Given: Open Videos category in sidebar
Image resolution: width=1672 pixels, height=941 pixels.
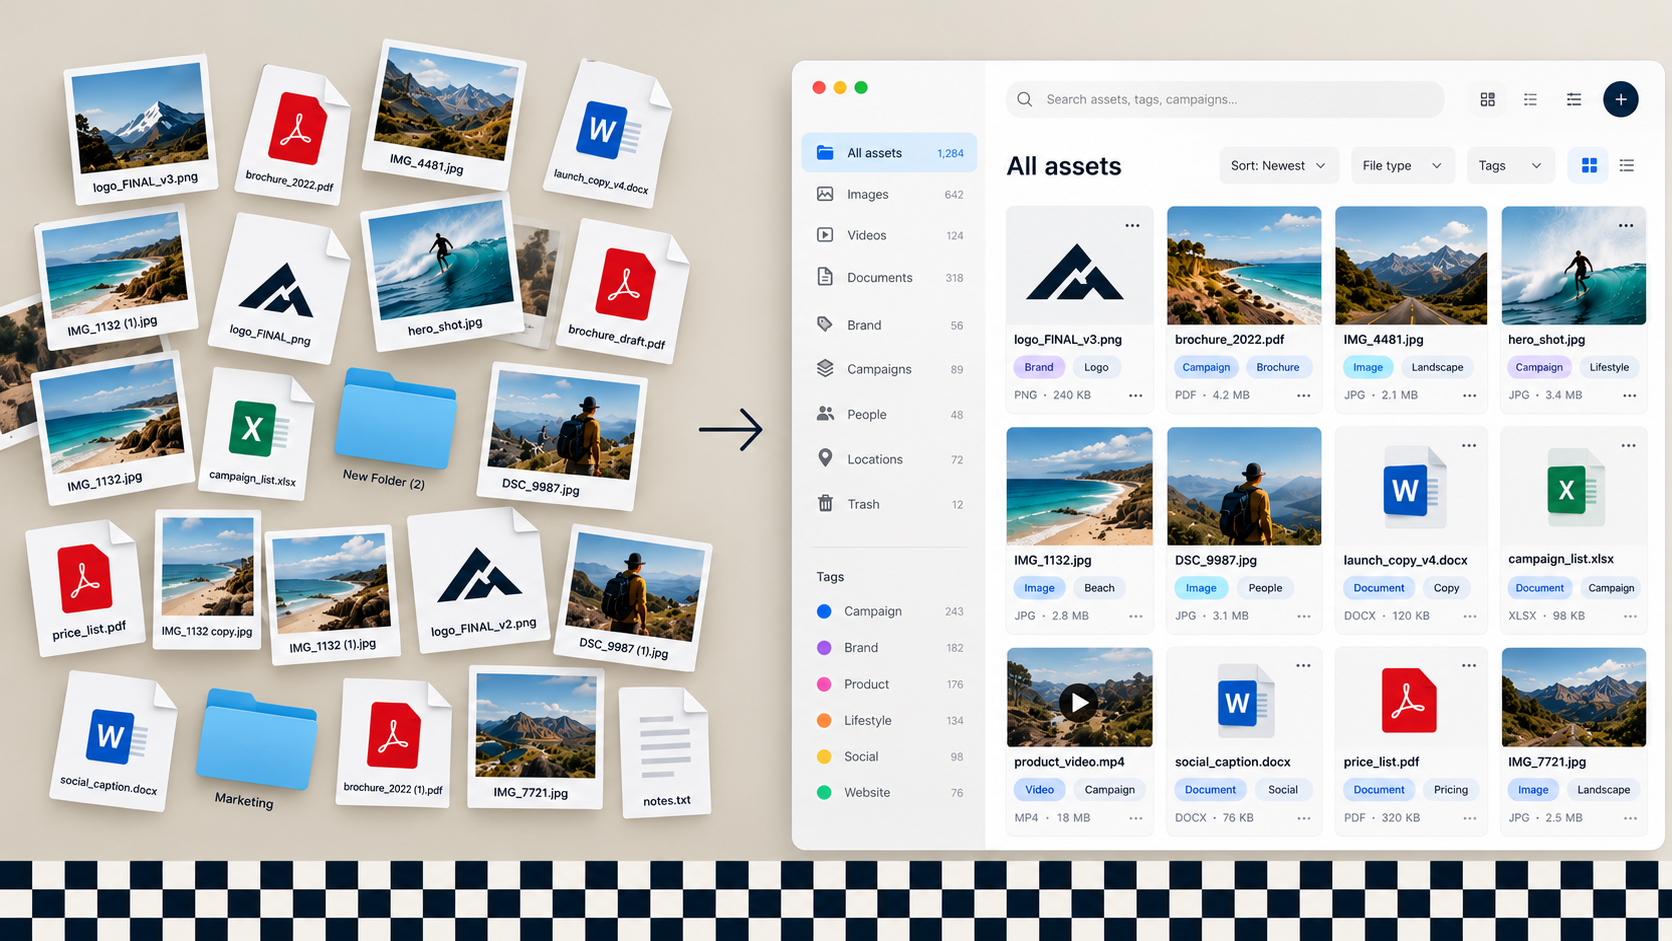Looking at the screenshot, I should [889, 235].
